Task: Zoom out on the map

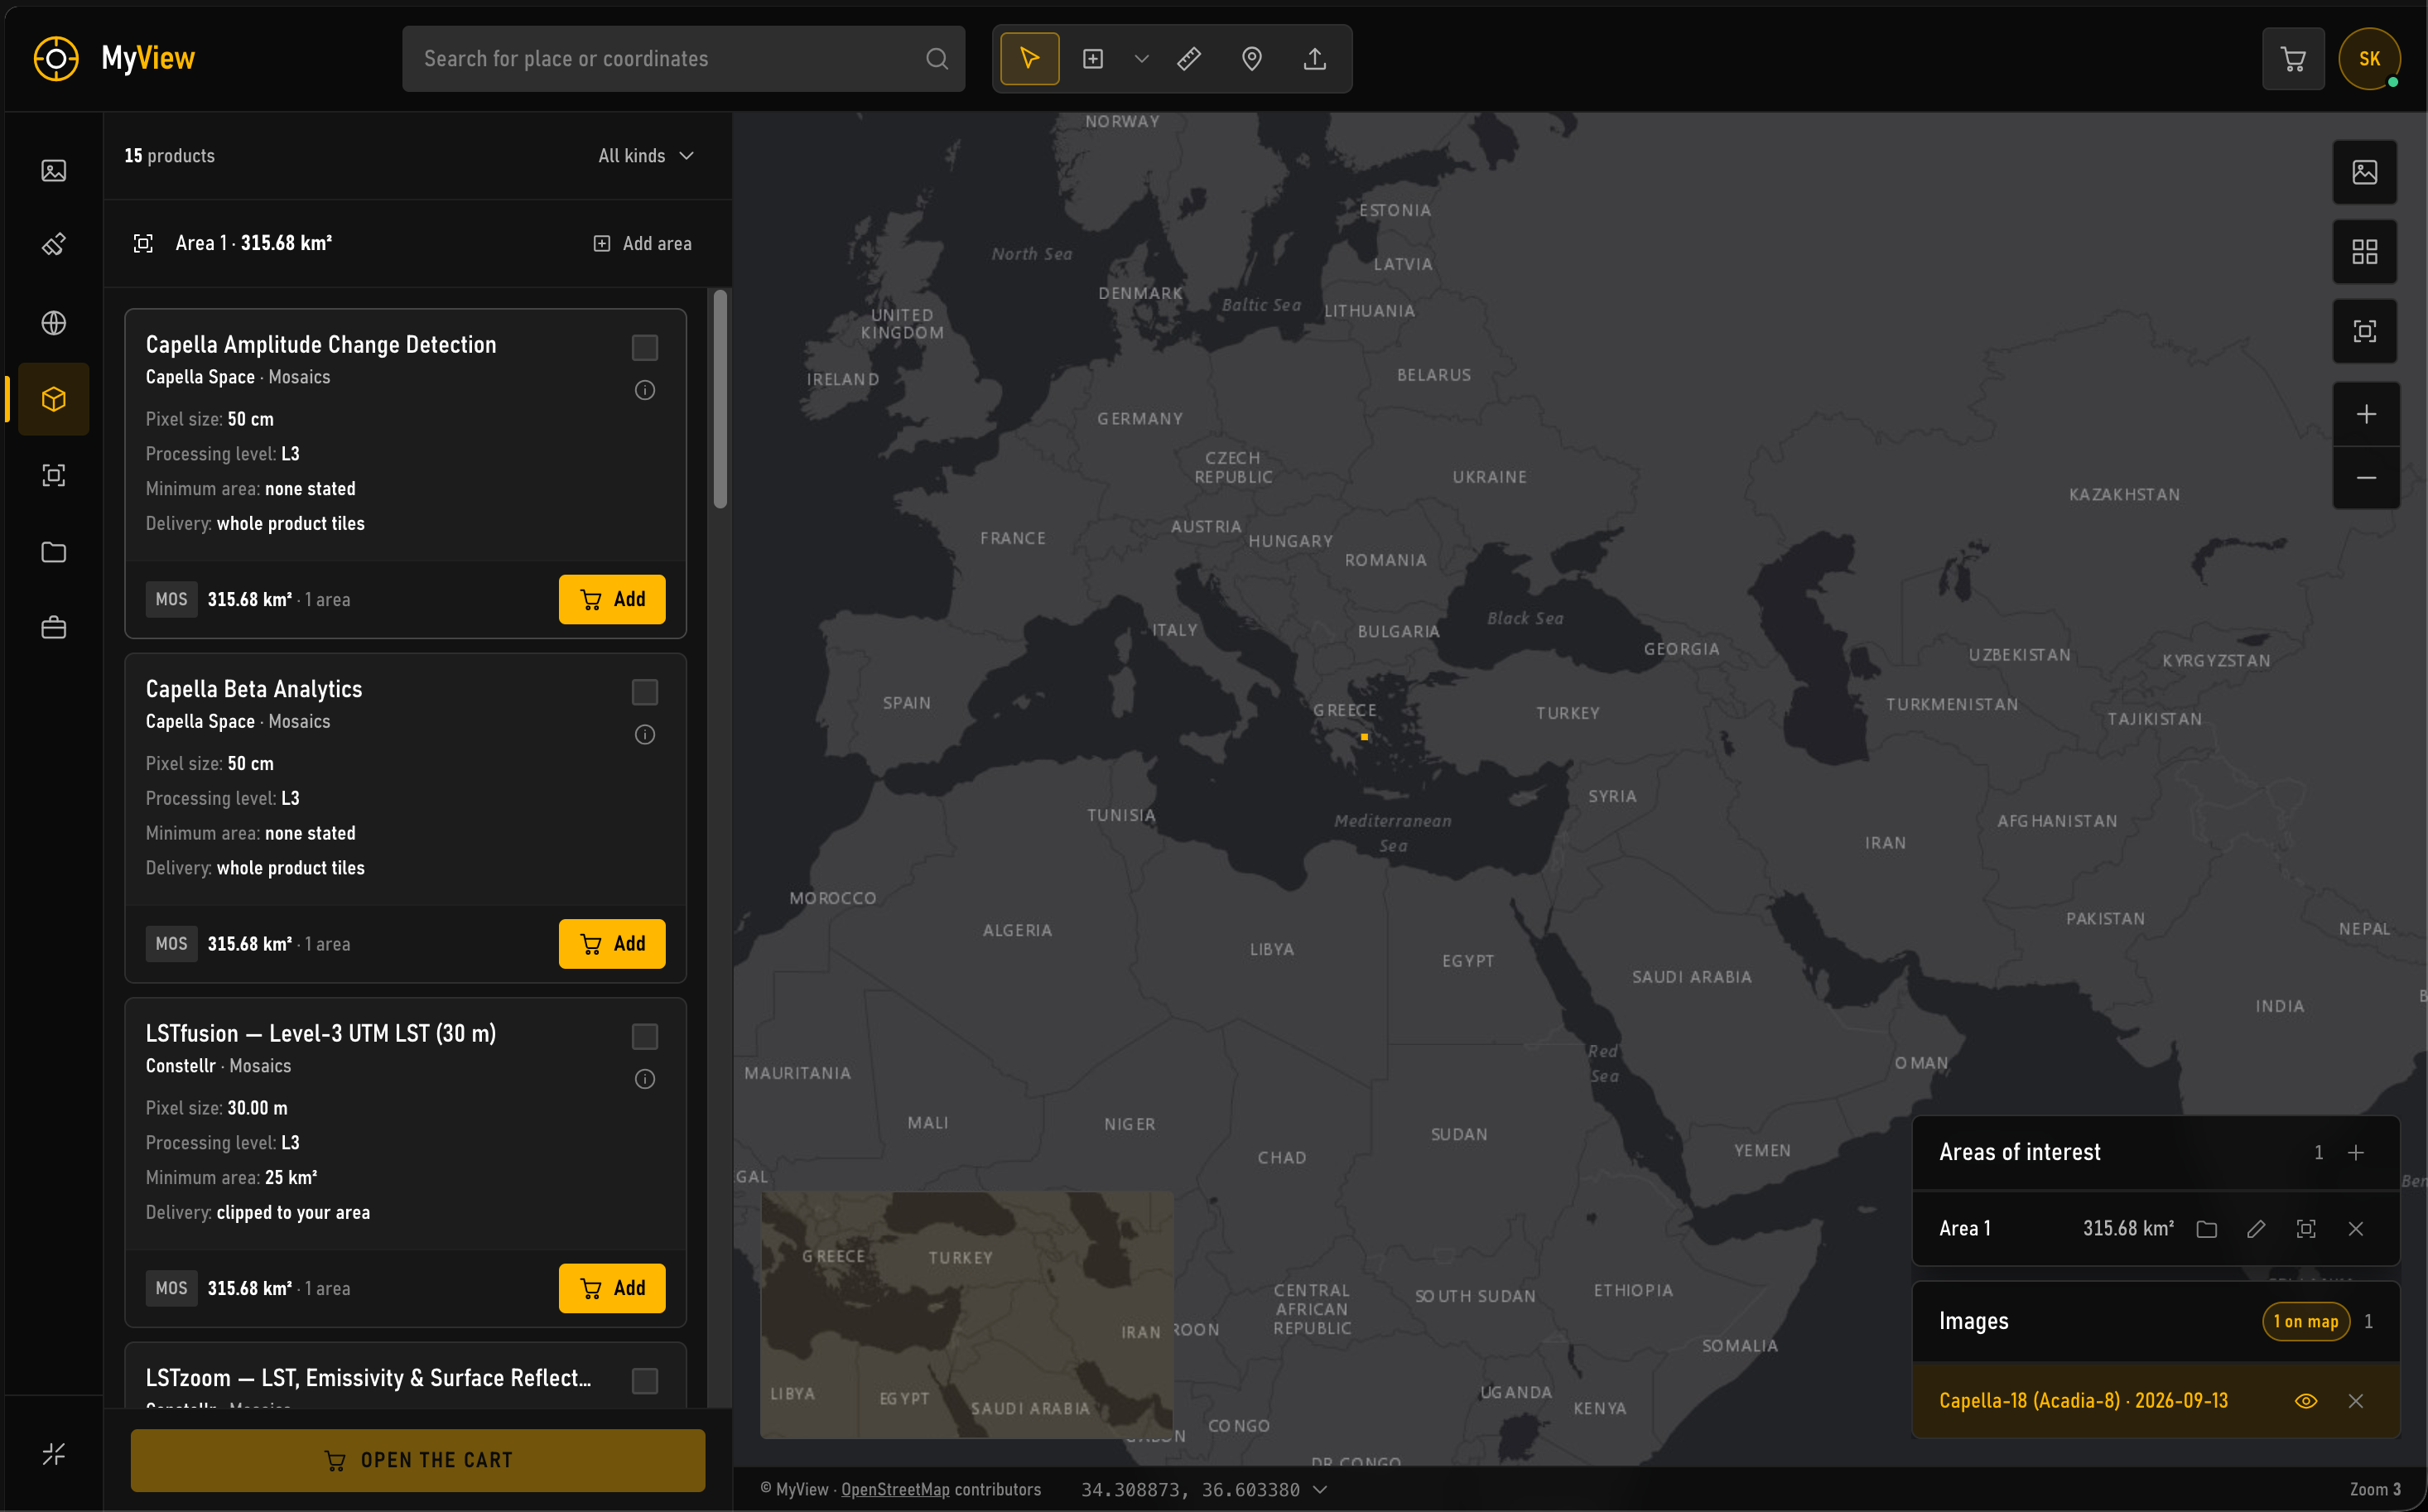Action: pyautogui.click(x=2366, y=478)
